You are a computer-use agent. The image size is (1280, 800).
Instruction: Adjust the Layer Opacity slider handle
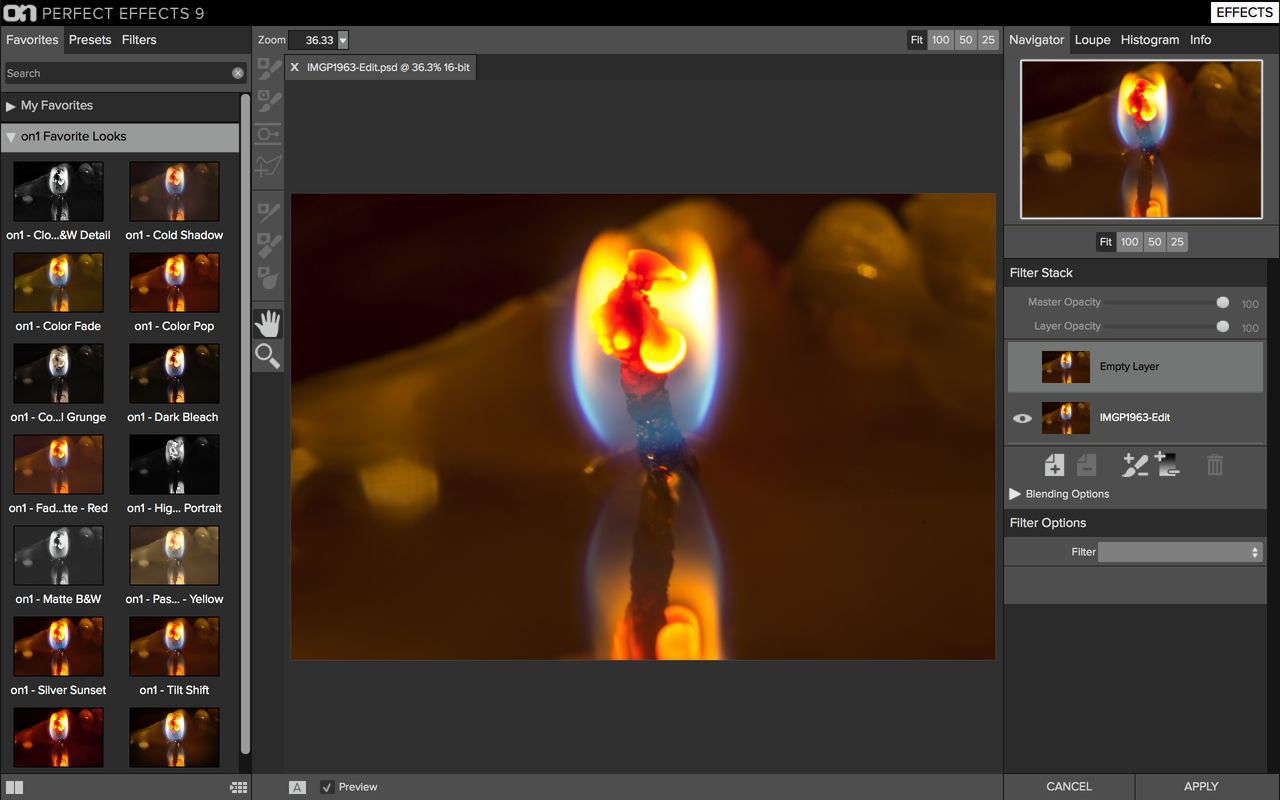1222,326
